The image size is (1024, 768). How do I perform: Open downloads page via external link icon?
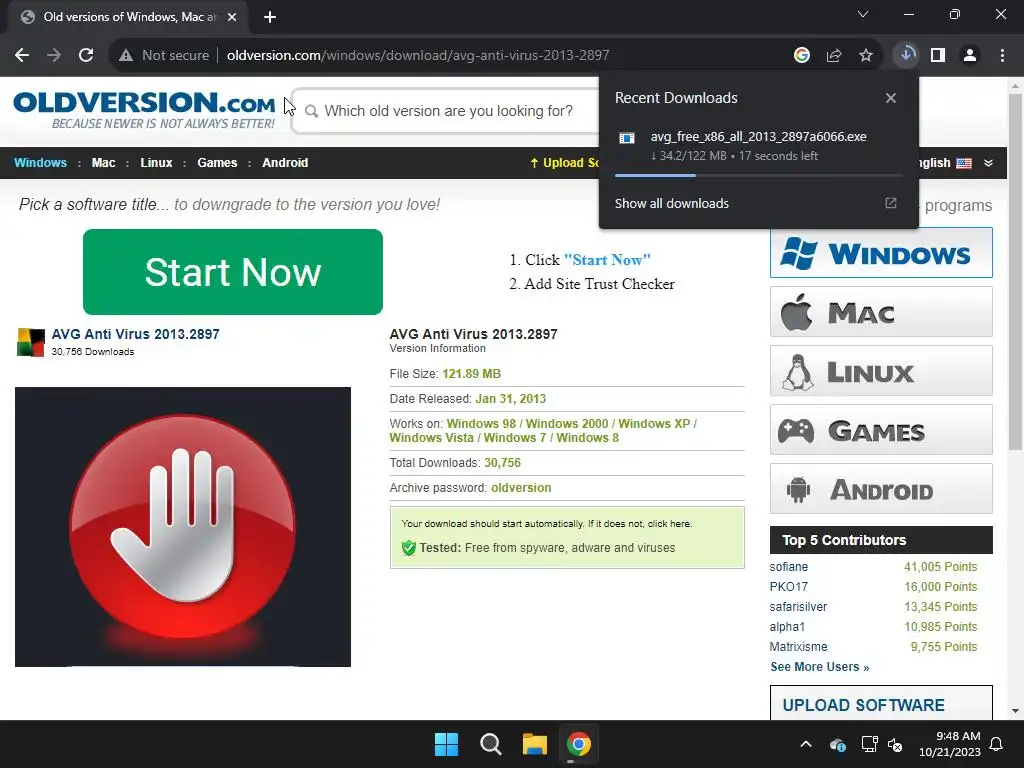click(891, 203)
